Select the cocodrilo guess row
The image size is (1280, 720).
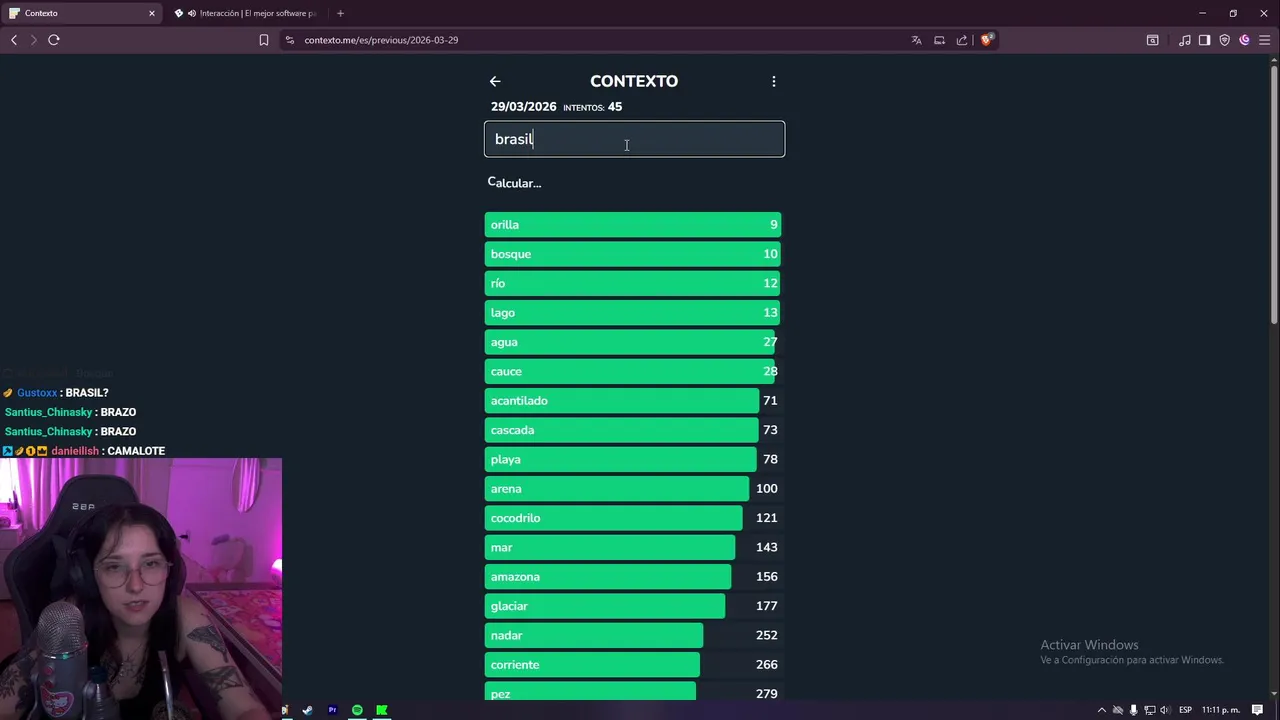click(x=634, y=518)
